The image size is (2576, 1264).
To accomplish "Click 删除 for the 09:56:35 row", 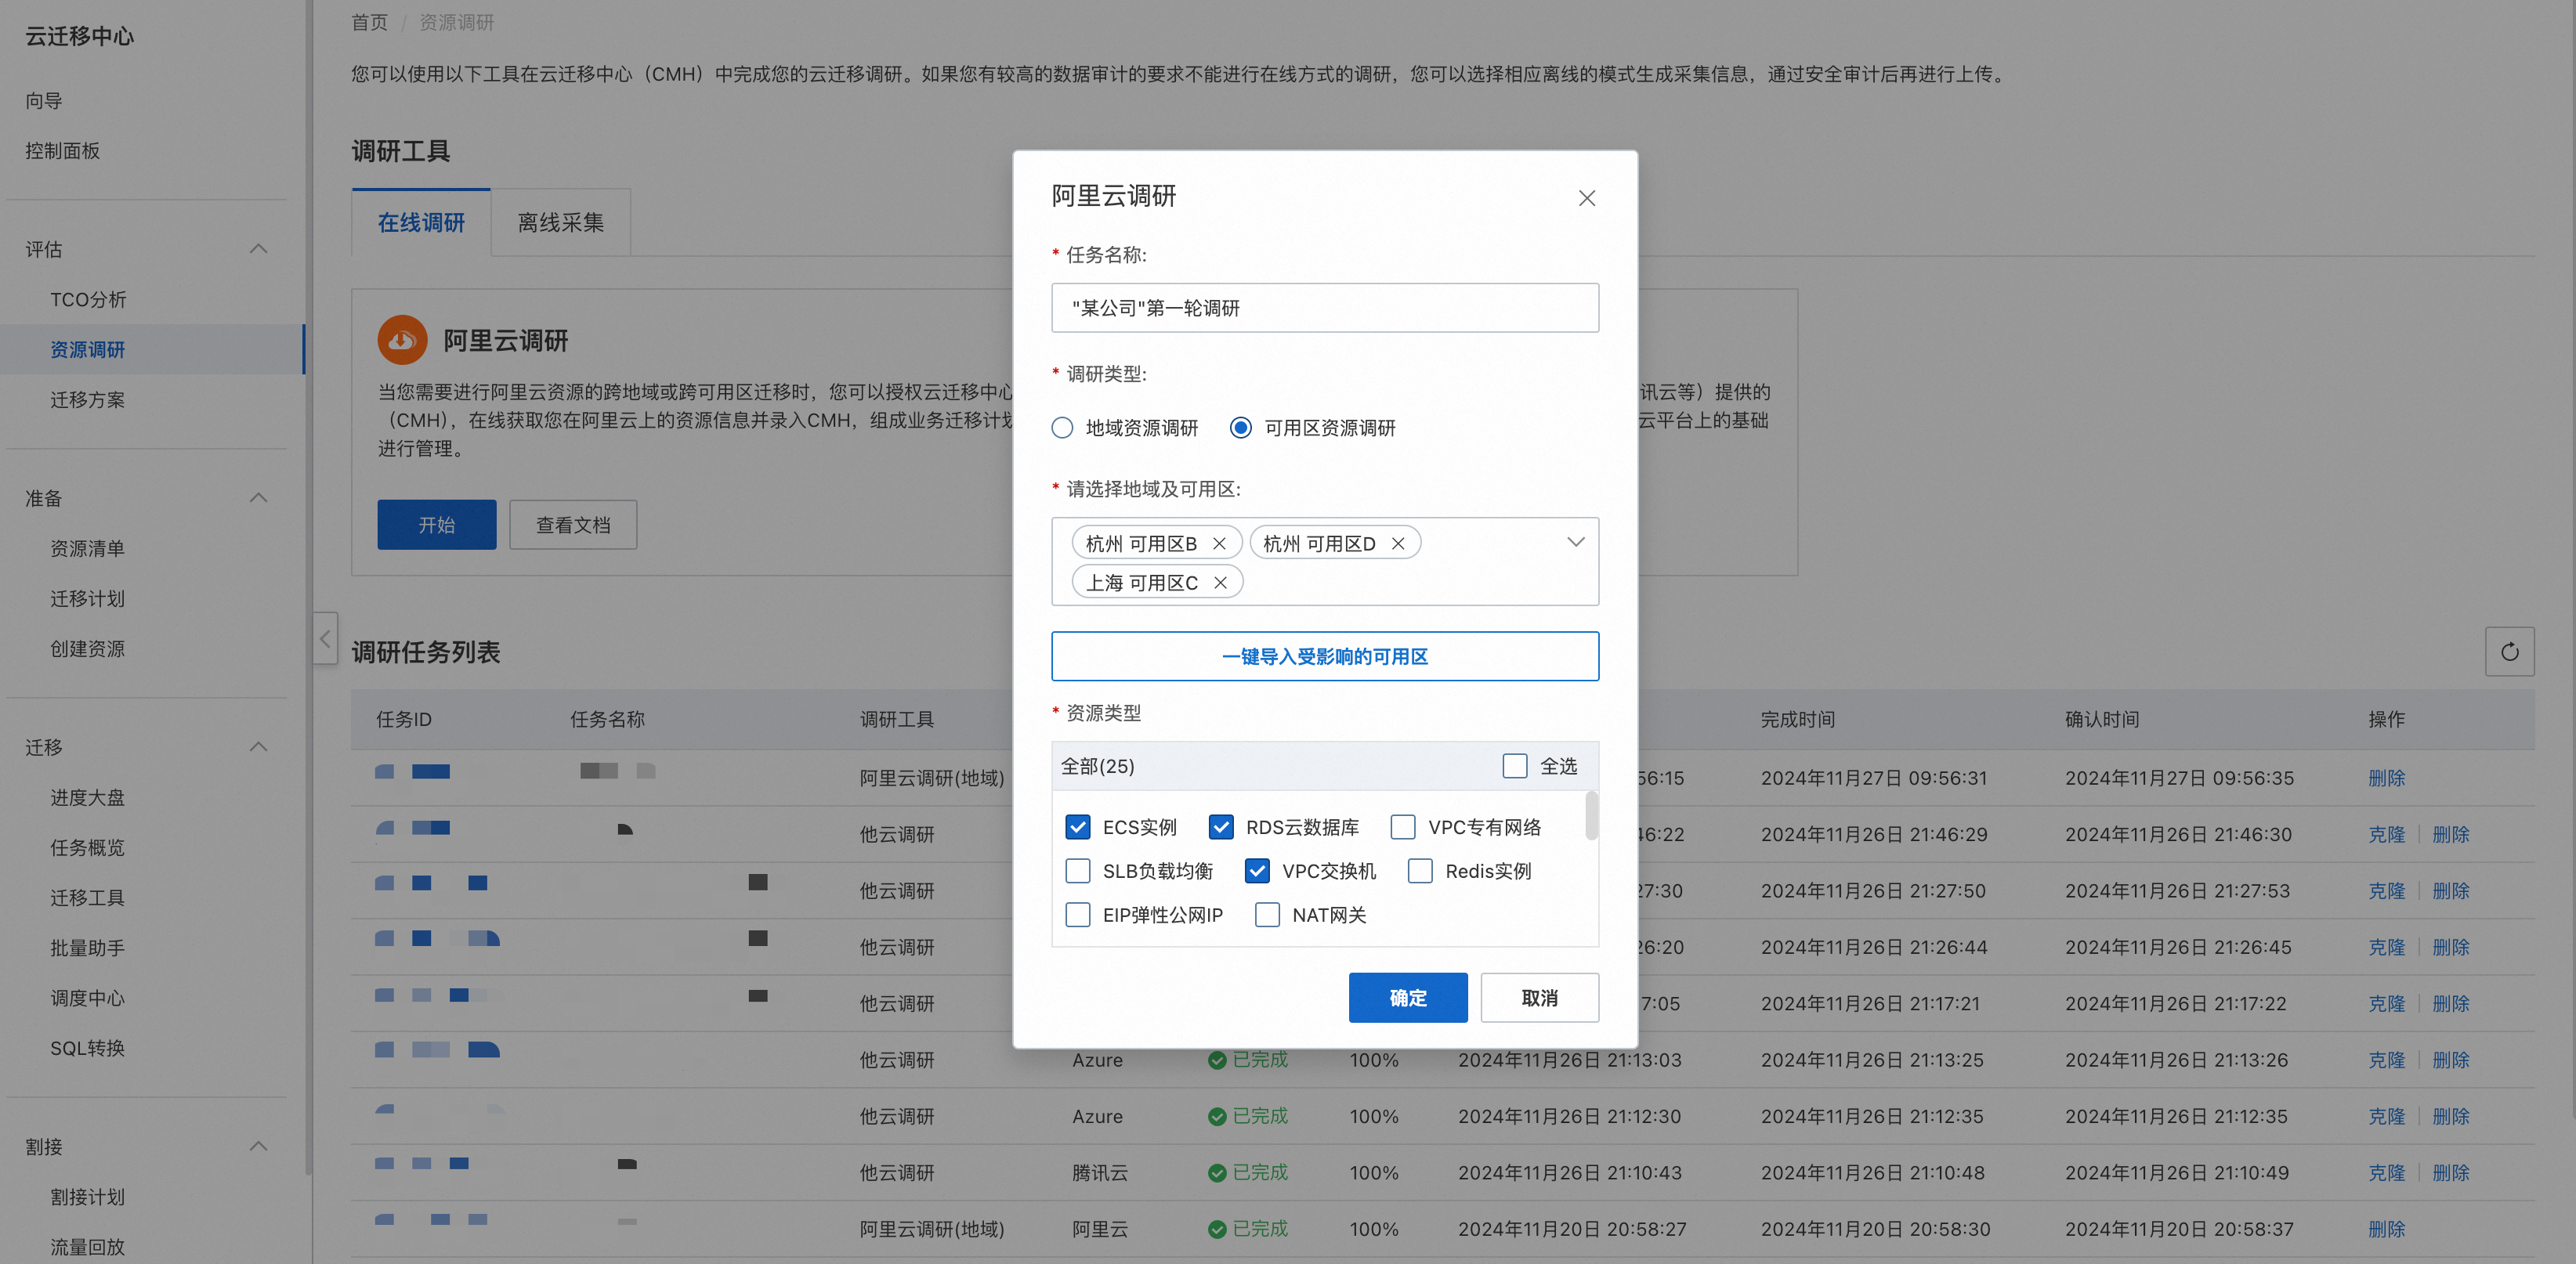I will tap(2386, 778).
